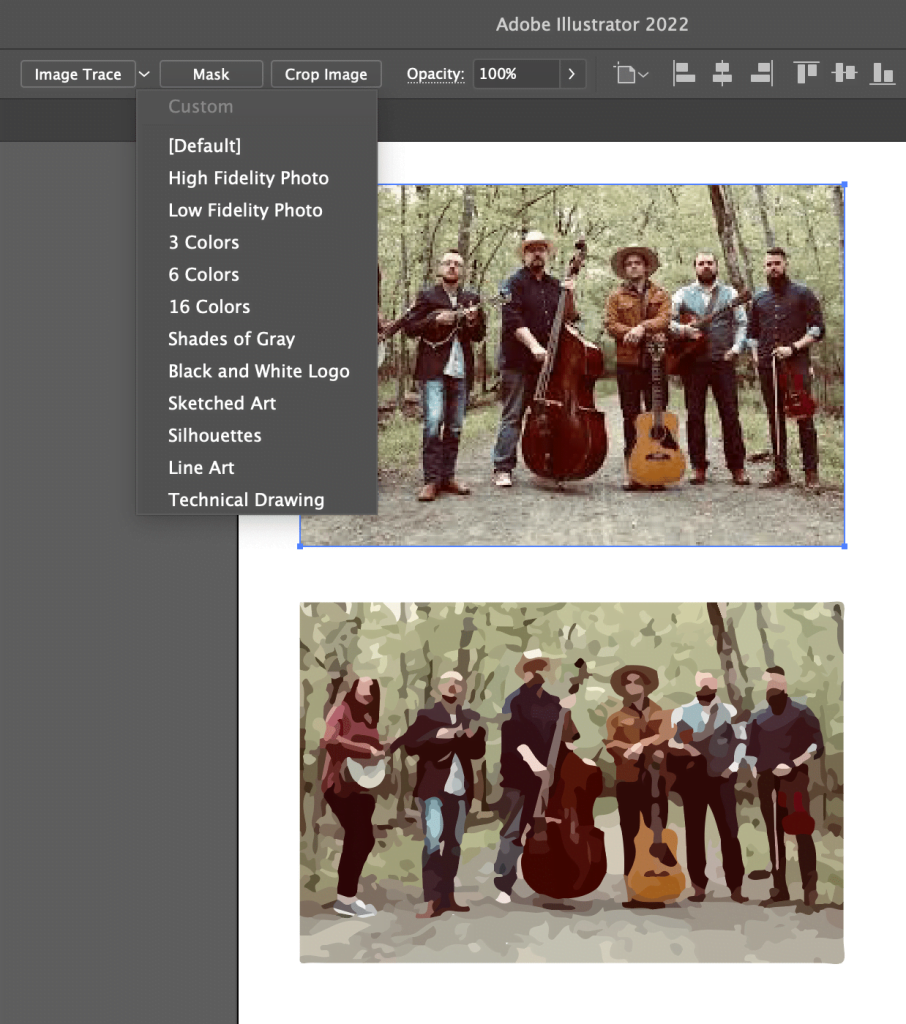Choose the 16 Colors preset

click(257, 306)
